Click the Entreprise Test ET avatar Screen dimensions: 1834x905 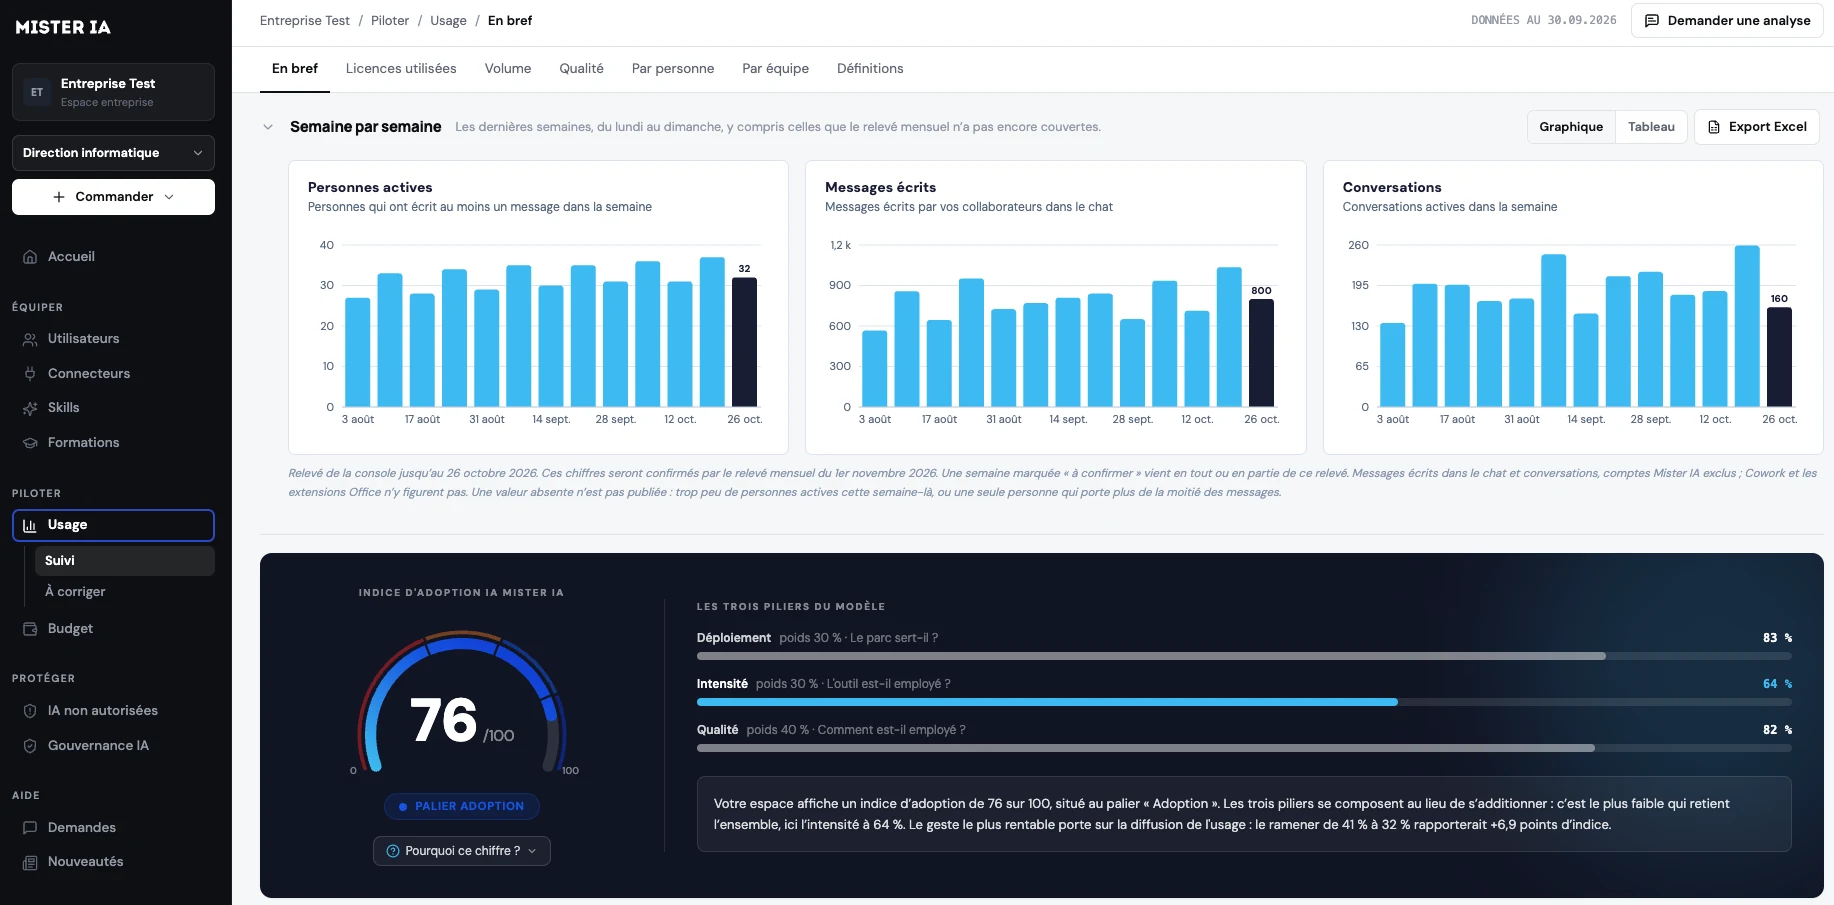37,92
